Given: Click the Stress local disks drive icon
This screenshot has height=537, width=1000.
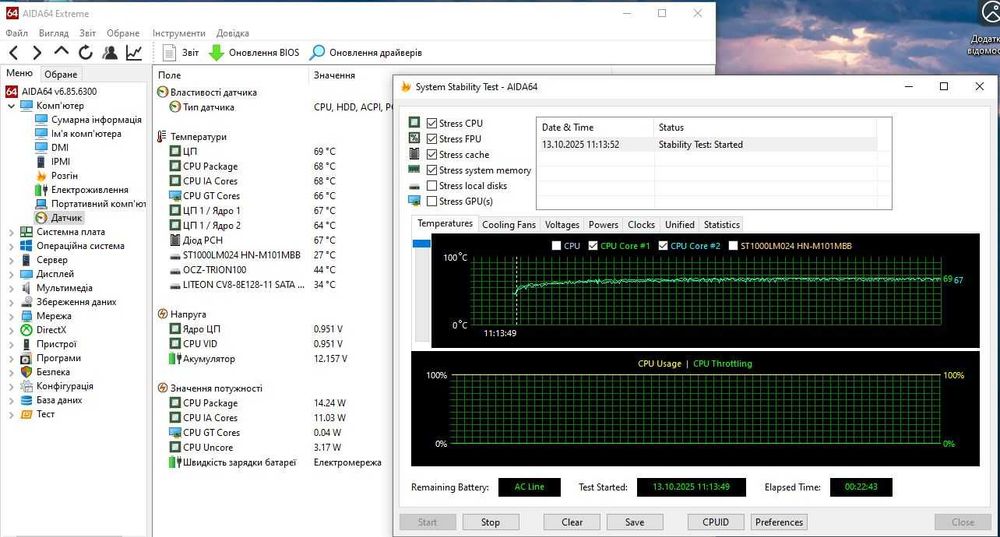Looking at the screenshot, I should pyautogui.click(x=415, y=186).
